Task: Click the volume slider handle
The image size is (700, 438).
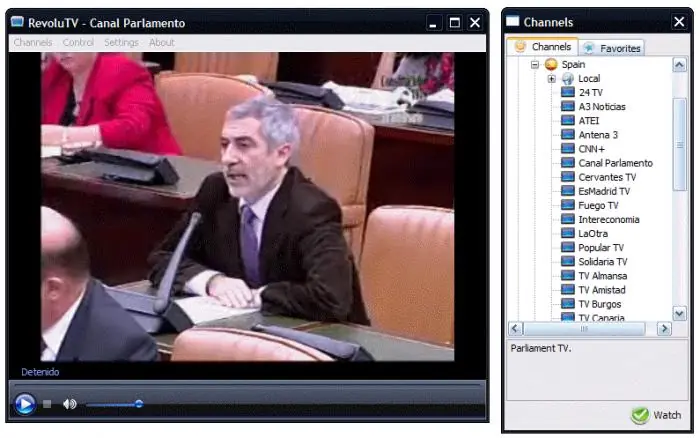Action: (x=139, y=404)
